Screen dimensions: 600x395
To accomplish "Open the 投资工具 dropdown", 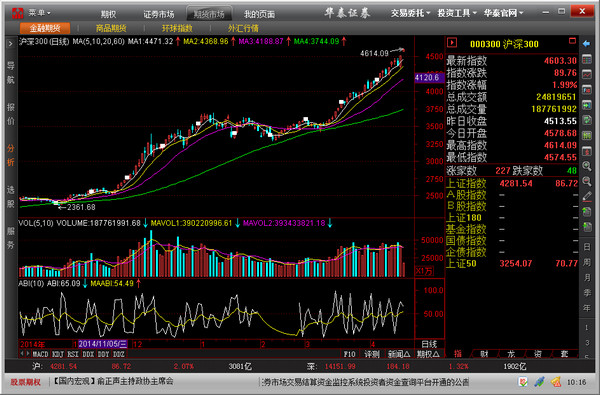I will click(x=457, y=13).
